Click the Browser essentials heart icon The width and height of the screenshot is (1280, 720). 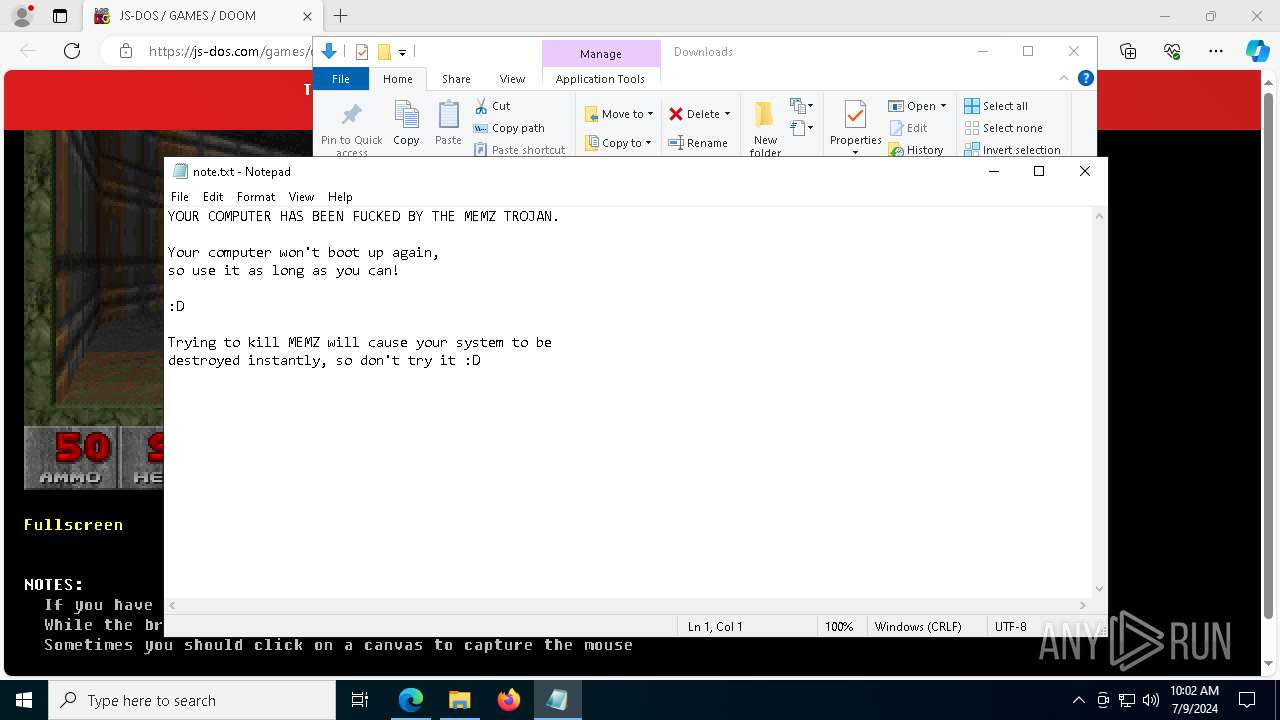pyautogui.click(x=1172, y=51)
